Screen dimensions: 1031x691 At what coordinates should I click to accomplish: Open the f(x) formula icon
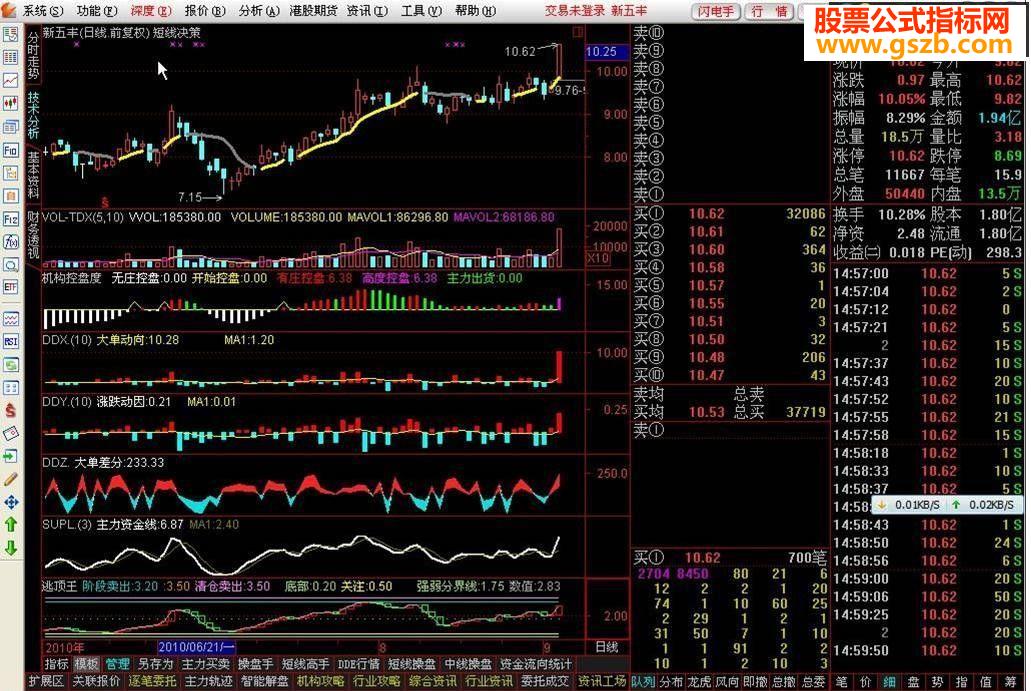point(11,242)
